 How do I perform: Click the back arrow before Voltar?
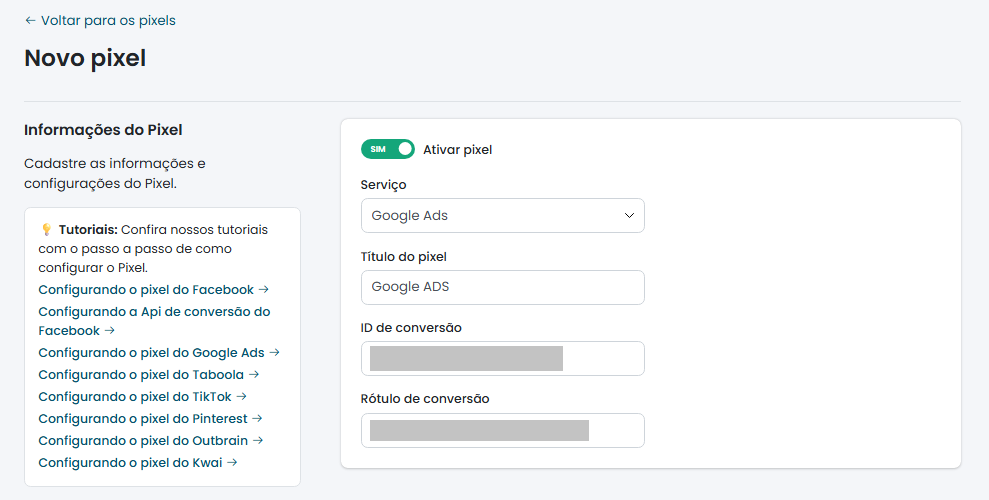pyautogui.click(x=30, y=20)
